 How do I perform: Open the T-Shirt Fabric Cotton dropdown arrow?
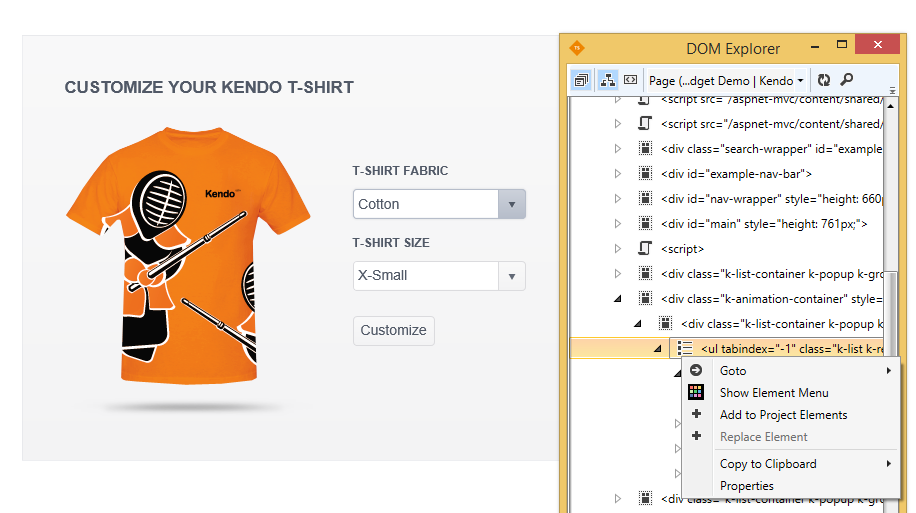coord(512,204)
